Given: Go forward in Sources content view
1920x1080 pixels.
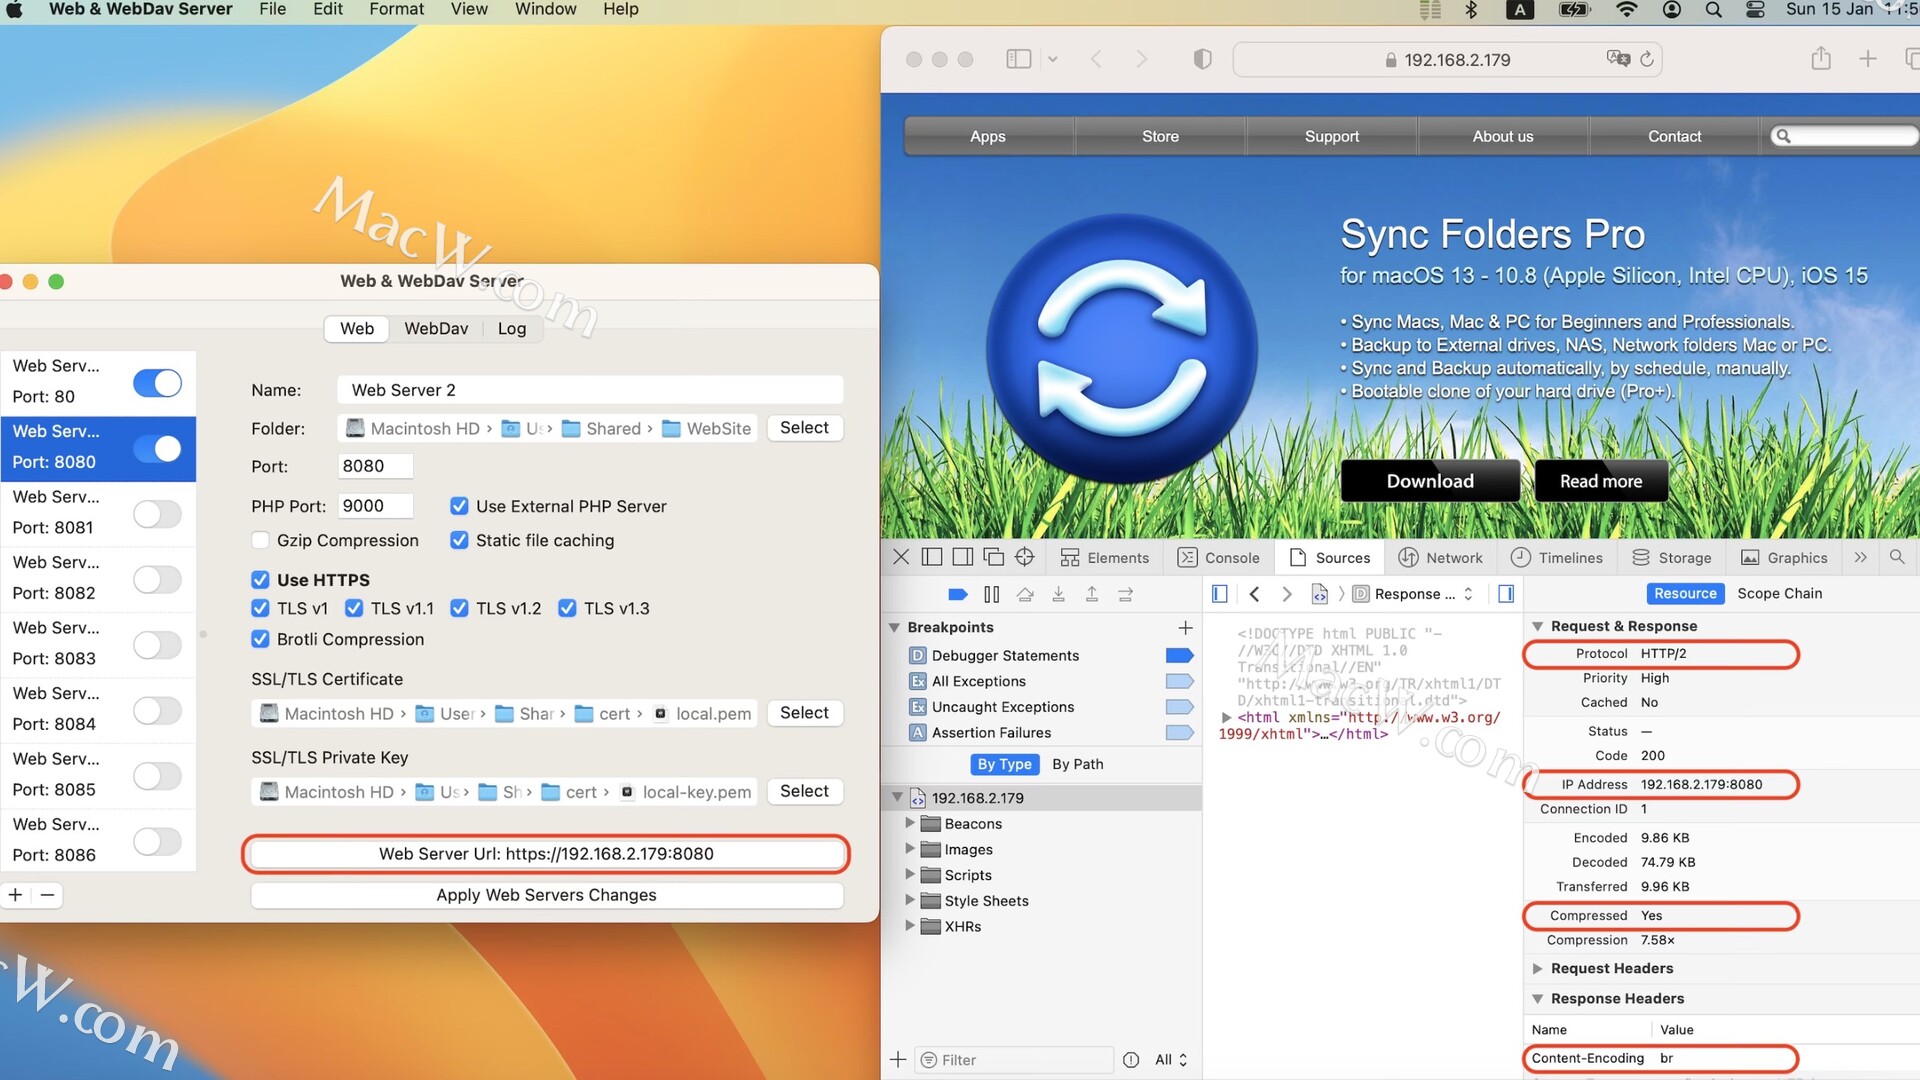Looking at the screenshot, I should pos(1287,594).
